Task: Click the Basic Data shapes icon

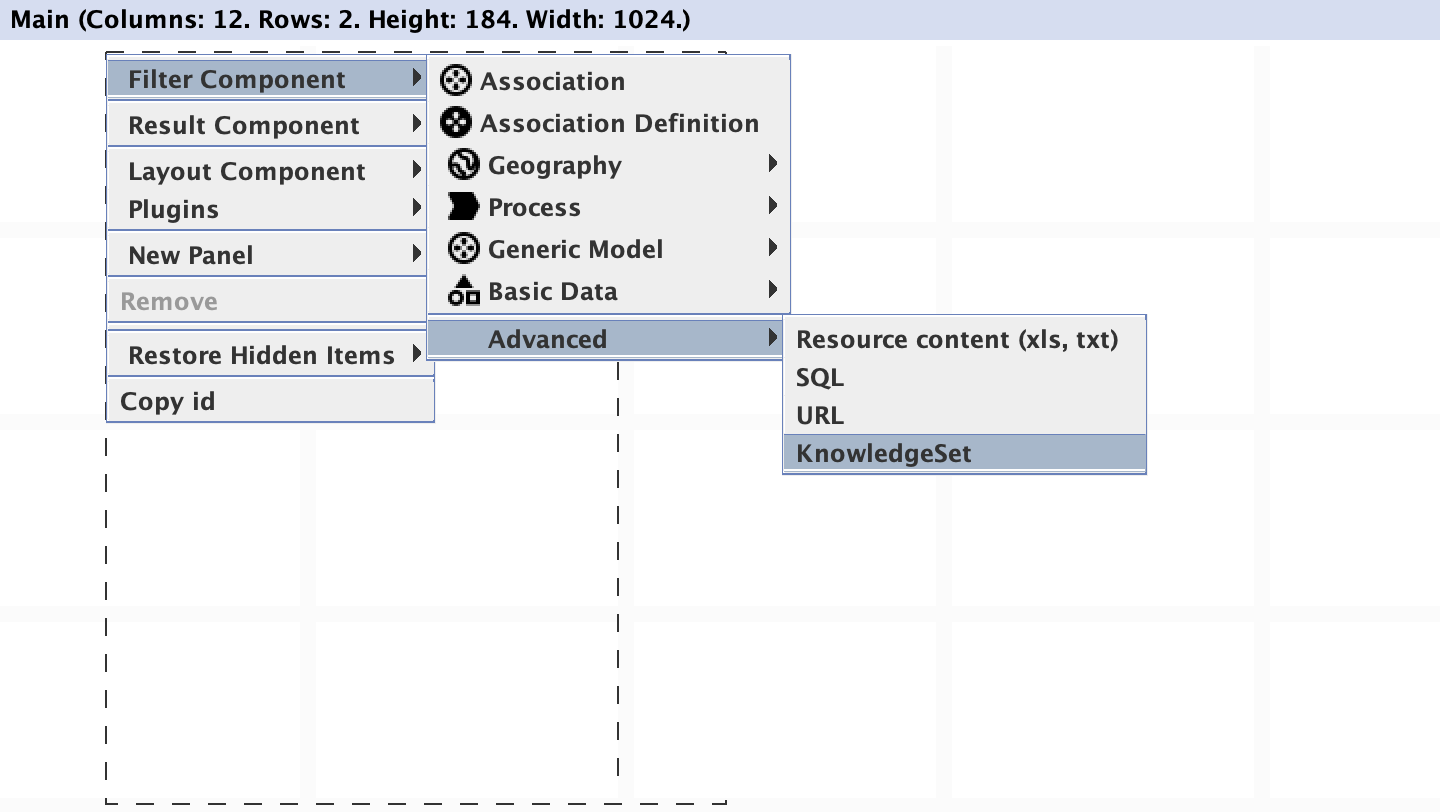Action: [463, 291]
